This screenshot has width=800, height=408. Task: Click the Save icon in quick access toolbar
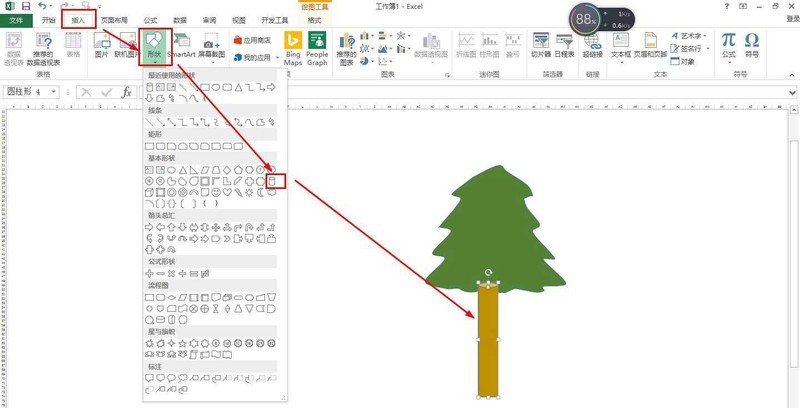coord(26,6)
